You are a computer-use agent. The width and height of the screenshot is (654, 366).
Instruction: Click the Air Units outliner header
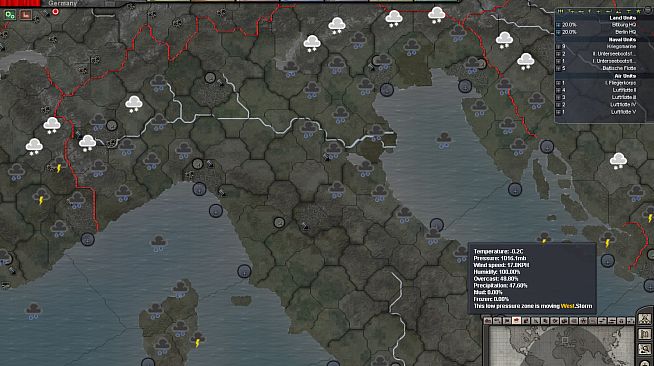[625, 76]
